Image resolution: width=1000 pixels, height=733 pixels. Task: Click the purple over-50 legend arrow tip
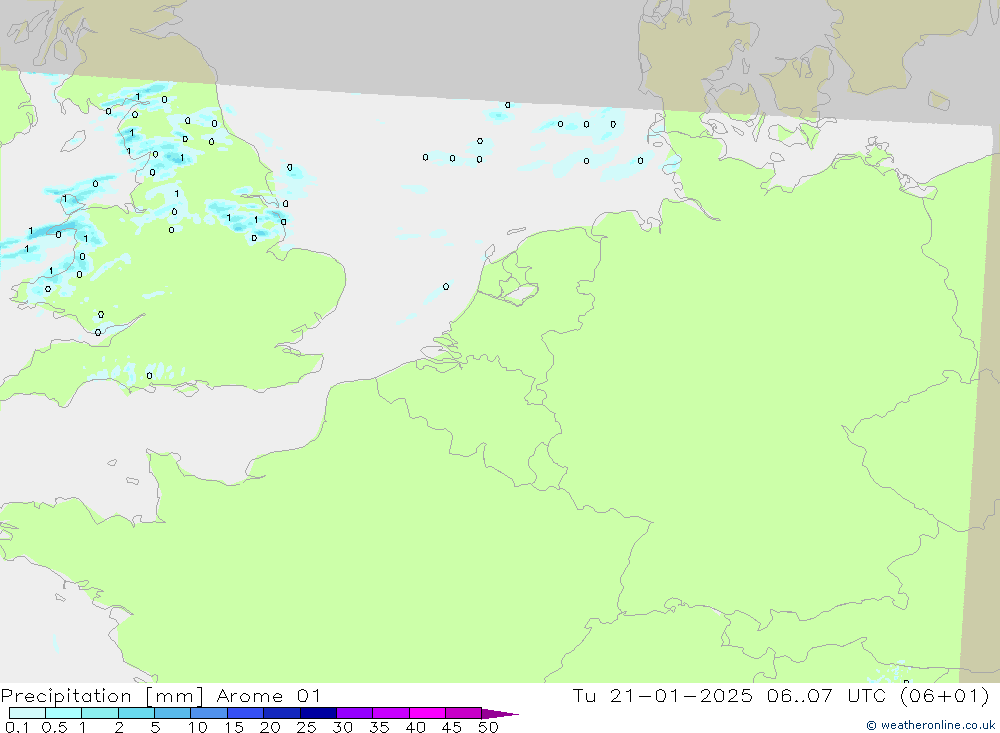(x=500, y=713)
